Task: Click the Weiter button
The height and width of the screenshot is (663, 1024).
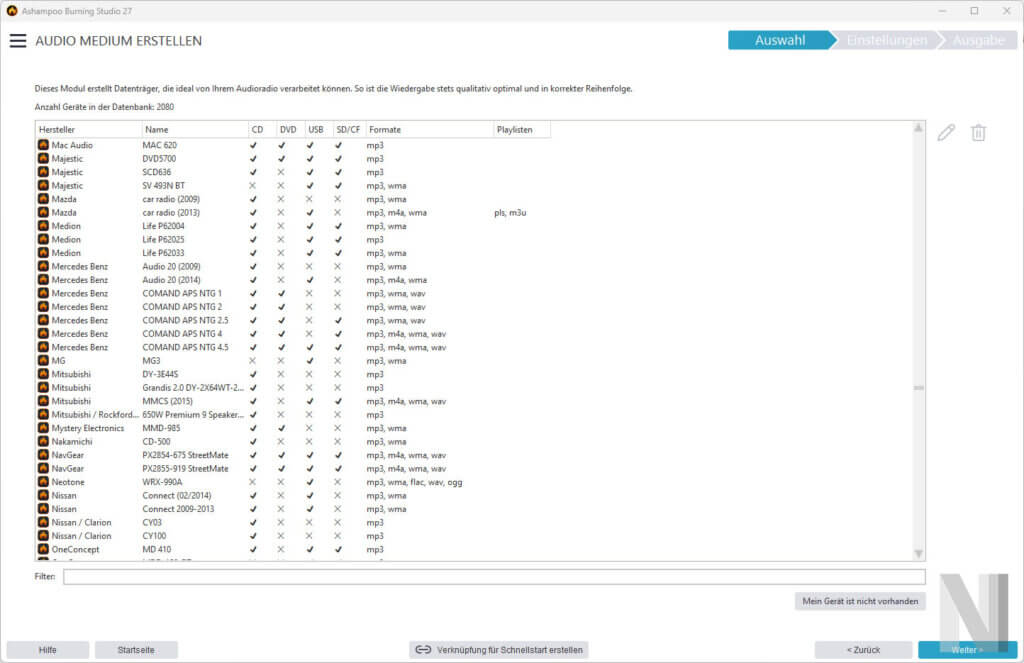Action: [967, 650]
